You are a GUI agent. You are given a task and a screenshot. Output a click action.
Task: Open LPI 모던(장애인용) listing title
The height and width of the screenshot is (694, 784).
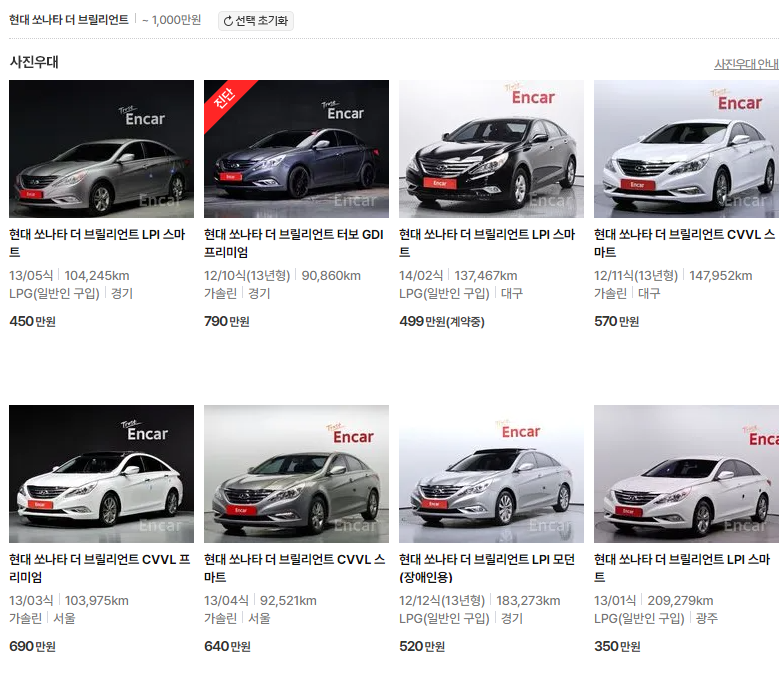click(x=487, y=568)
